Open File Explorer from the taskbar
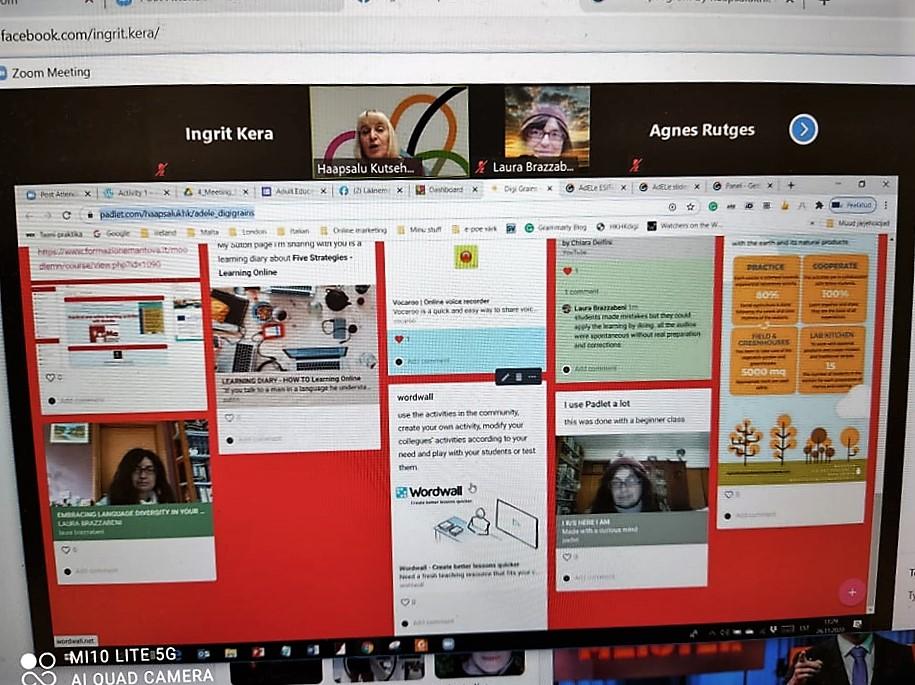Viewport: 915px width, 685px height. tap(231, 652)
